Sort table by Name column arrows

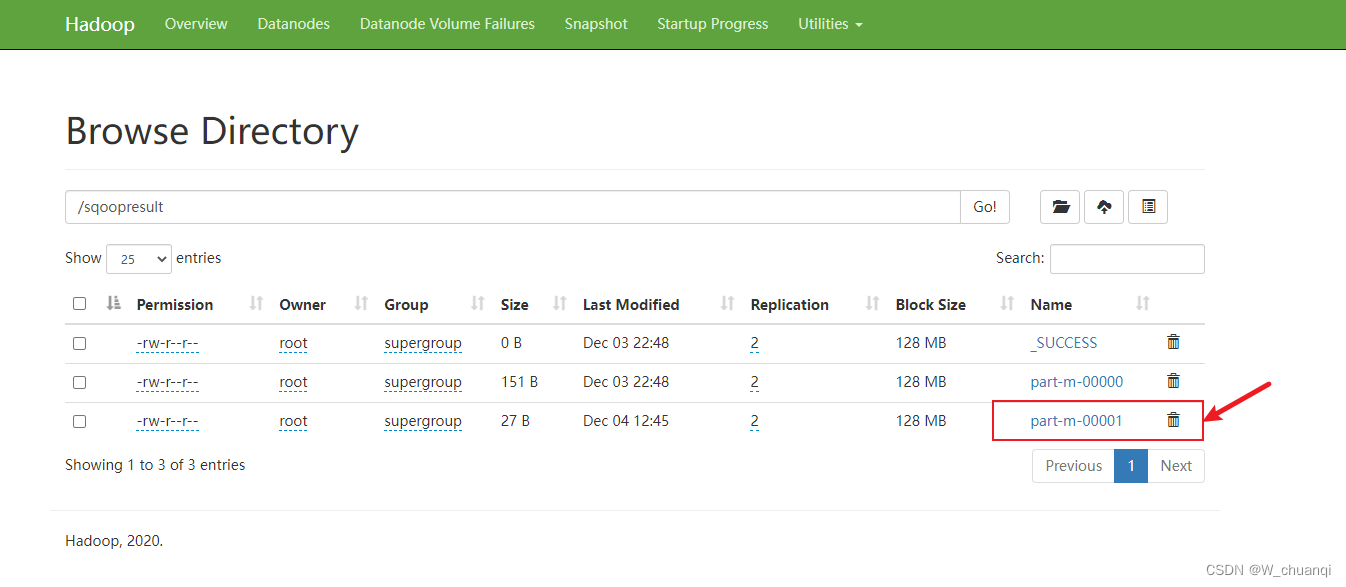pos(1143,304)
